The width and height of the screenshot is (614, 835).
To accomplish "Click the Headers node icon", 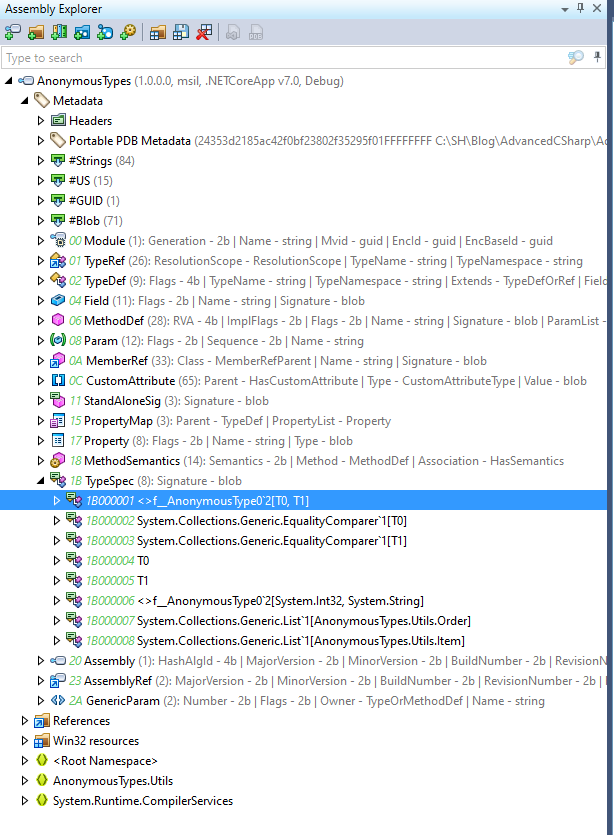I will click(58, 120).
